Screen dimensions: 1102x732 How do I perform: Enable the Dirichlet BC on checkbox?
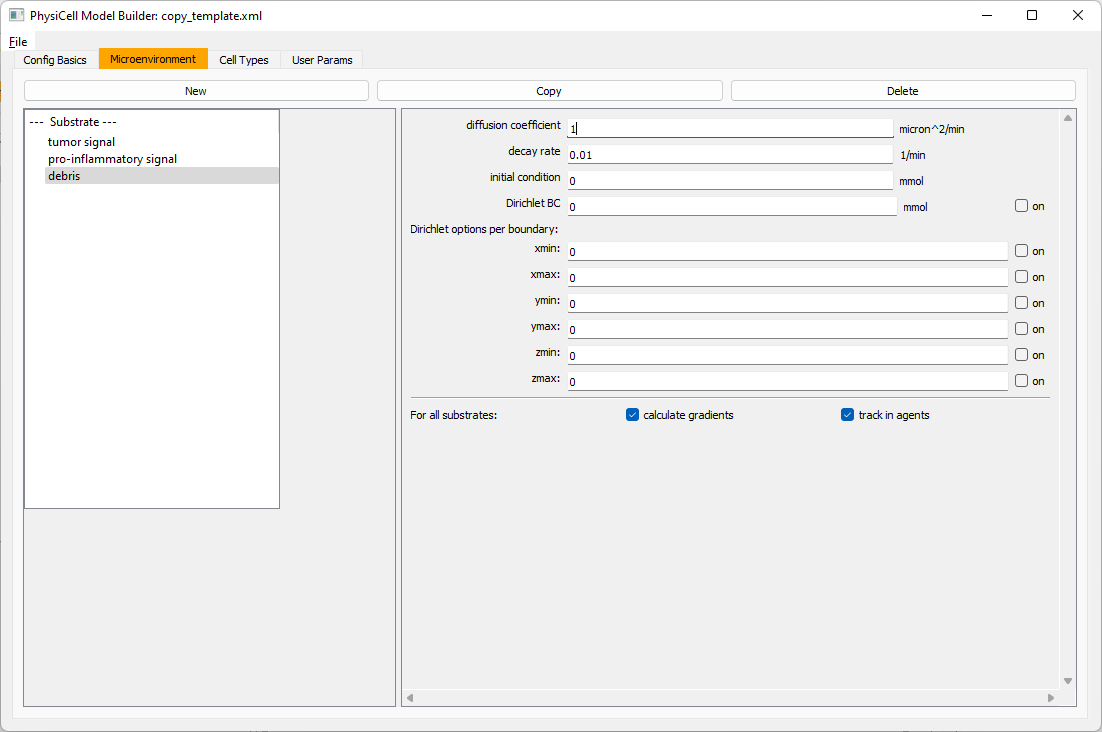click(x=1021, y=206)
